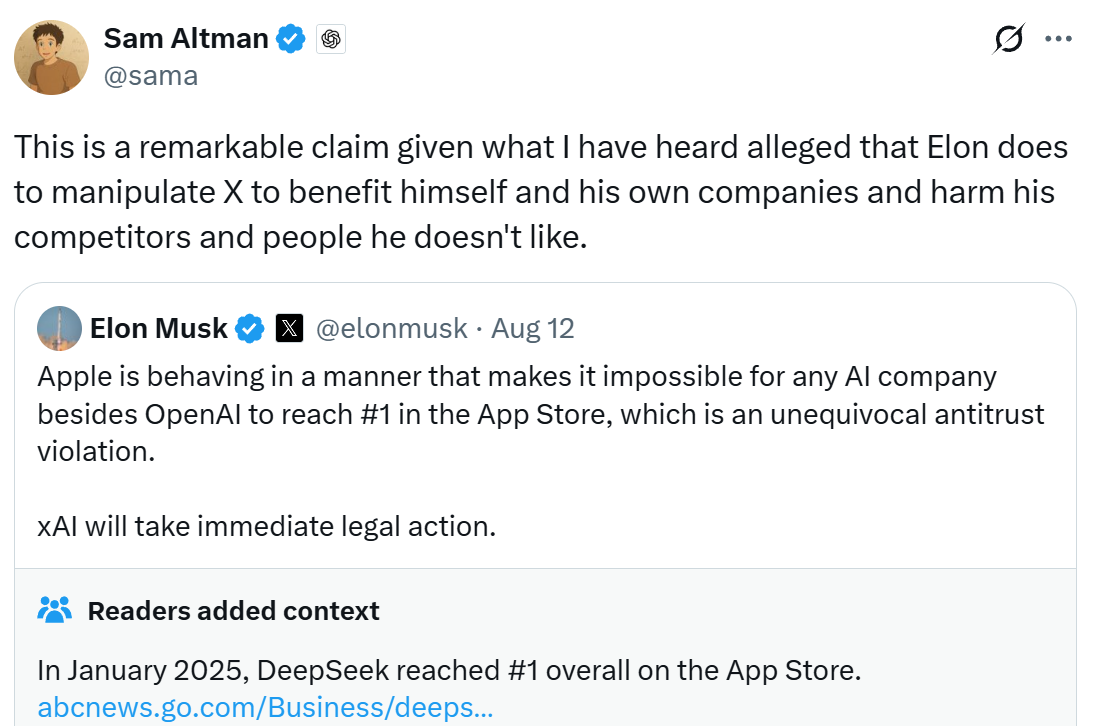Click the OpenAI affiliation badge icon
The height and width of the screenshot is (726, 1106).
(331, 39)
